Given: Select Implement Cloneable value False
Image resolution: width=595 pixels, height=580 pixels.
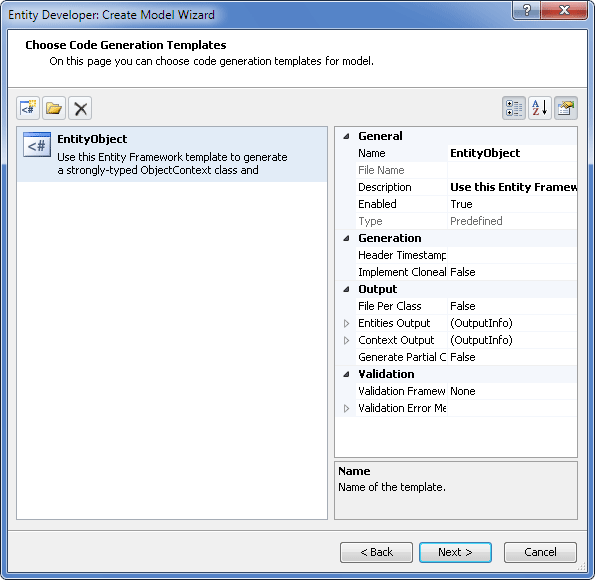Looking at the screenshot, I should (x=512, y=272).
